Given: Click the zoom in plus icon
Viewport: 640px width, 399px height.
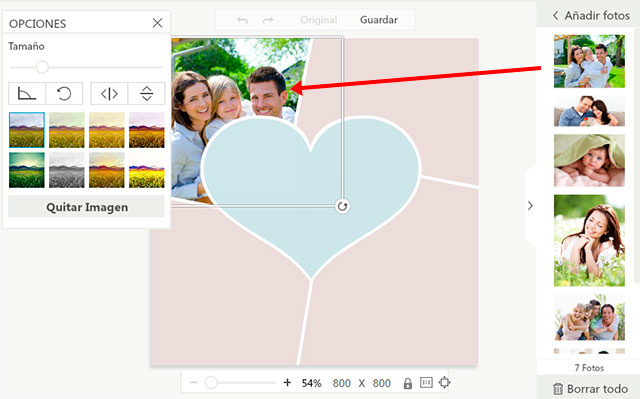Looking at the screenshot, I should (287, 383).
